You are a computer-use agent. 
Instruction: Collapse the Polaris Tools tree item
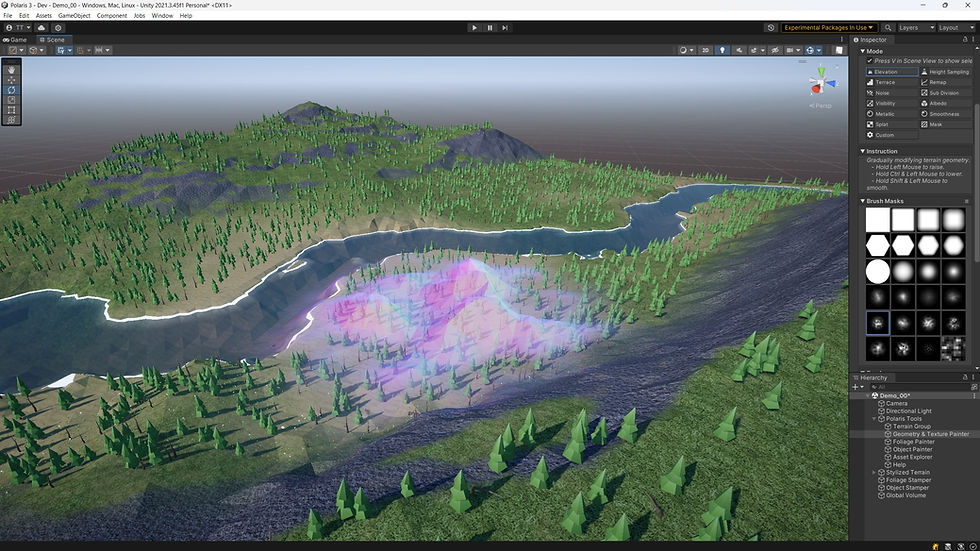[874, 419]
